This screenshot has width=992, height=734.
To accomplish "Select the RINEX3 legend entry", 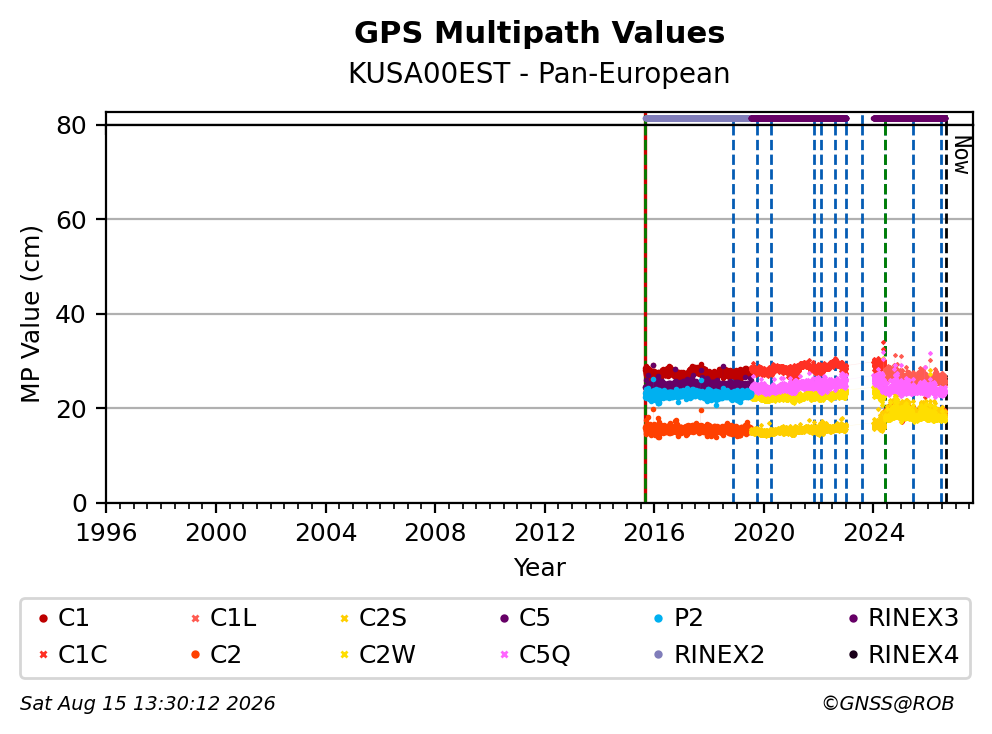I will pos(903,618).
